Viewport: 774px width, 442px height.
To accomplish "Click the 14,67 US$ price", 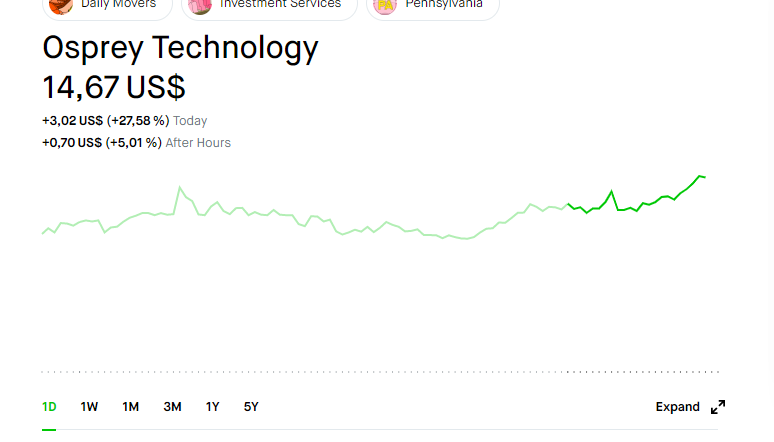I will 114,87.
